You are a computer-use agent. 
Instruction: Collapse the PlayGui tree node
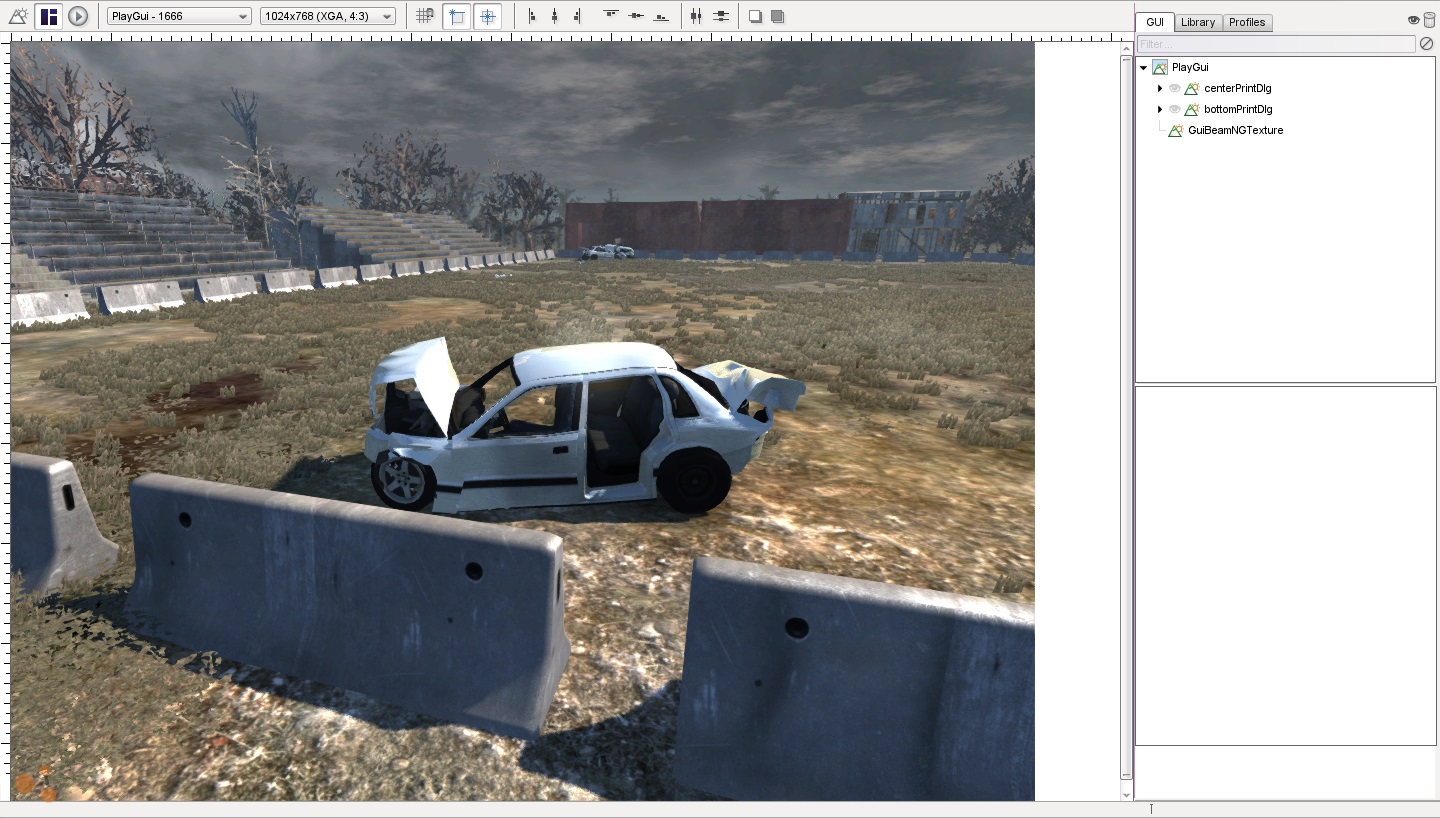1144,67
